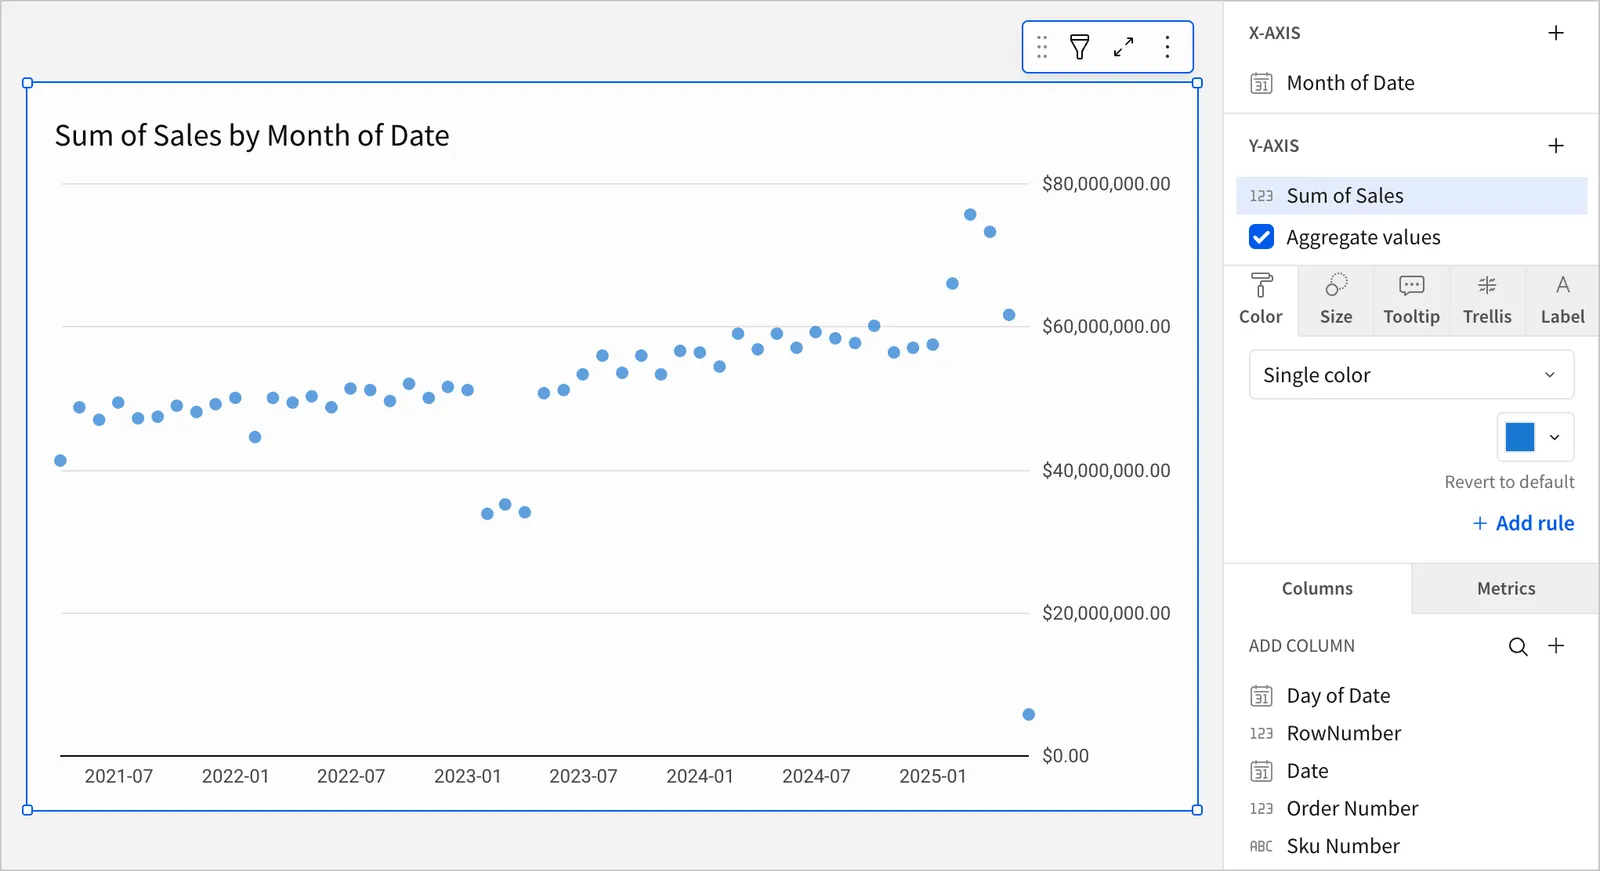Click the $40,000,000.00 axis label
Screen dimensions: 1600x871
[x=1106, y=471]
